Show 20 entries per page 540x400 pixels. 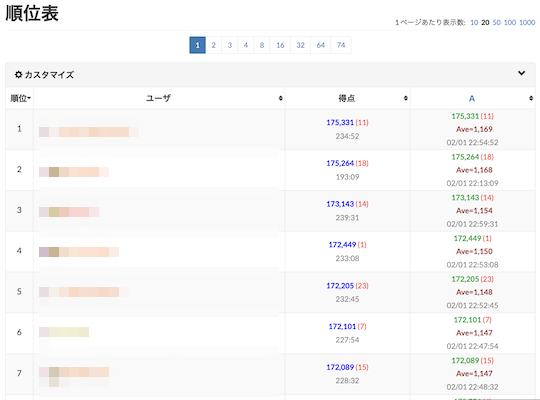(485, 22)
